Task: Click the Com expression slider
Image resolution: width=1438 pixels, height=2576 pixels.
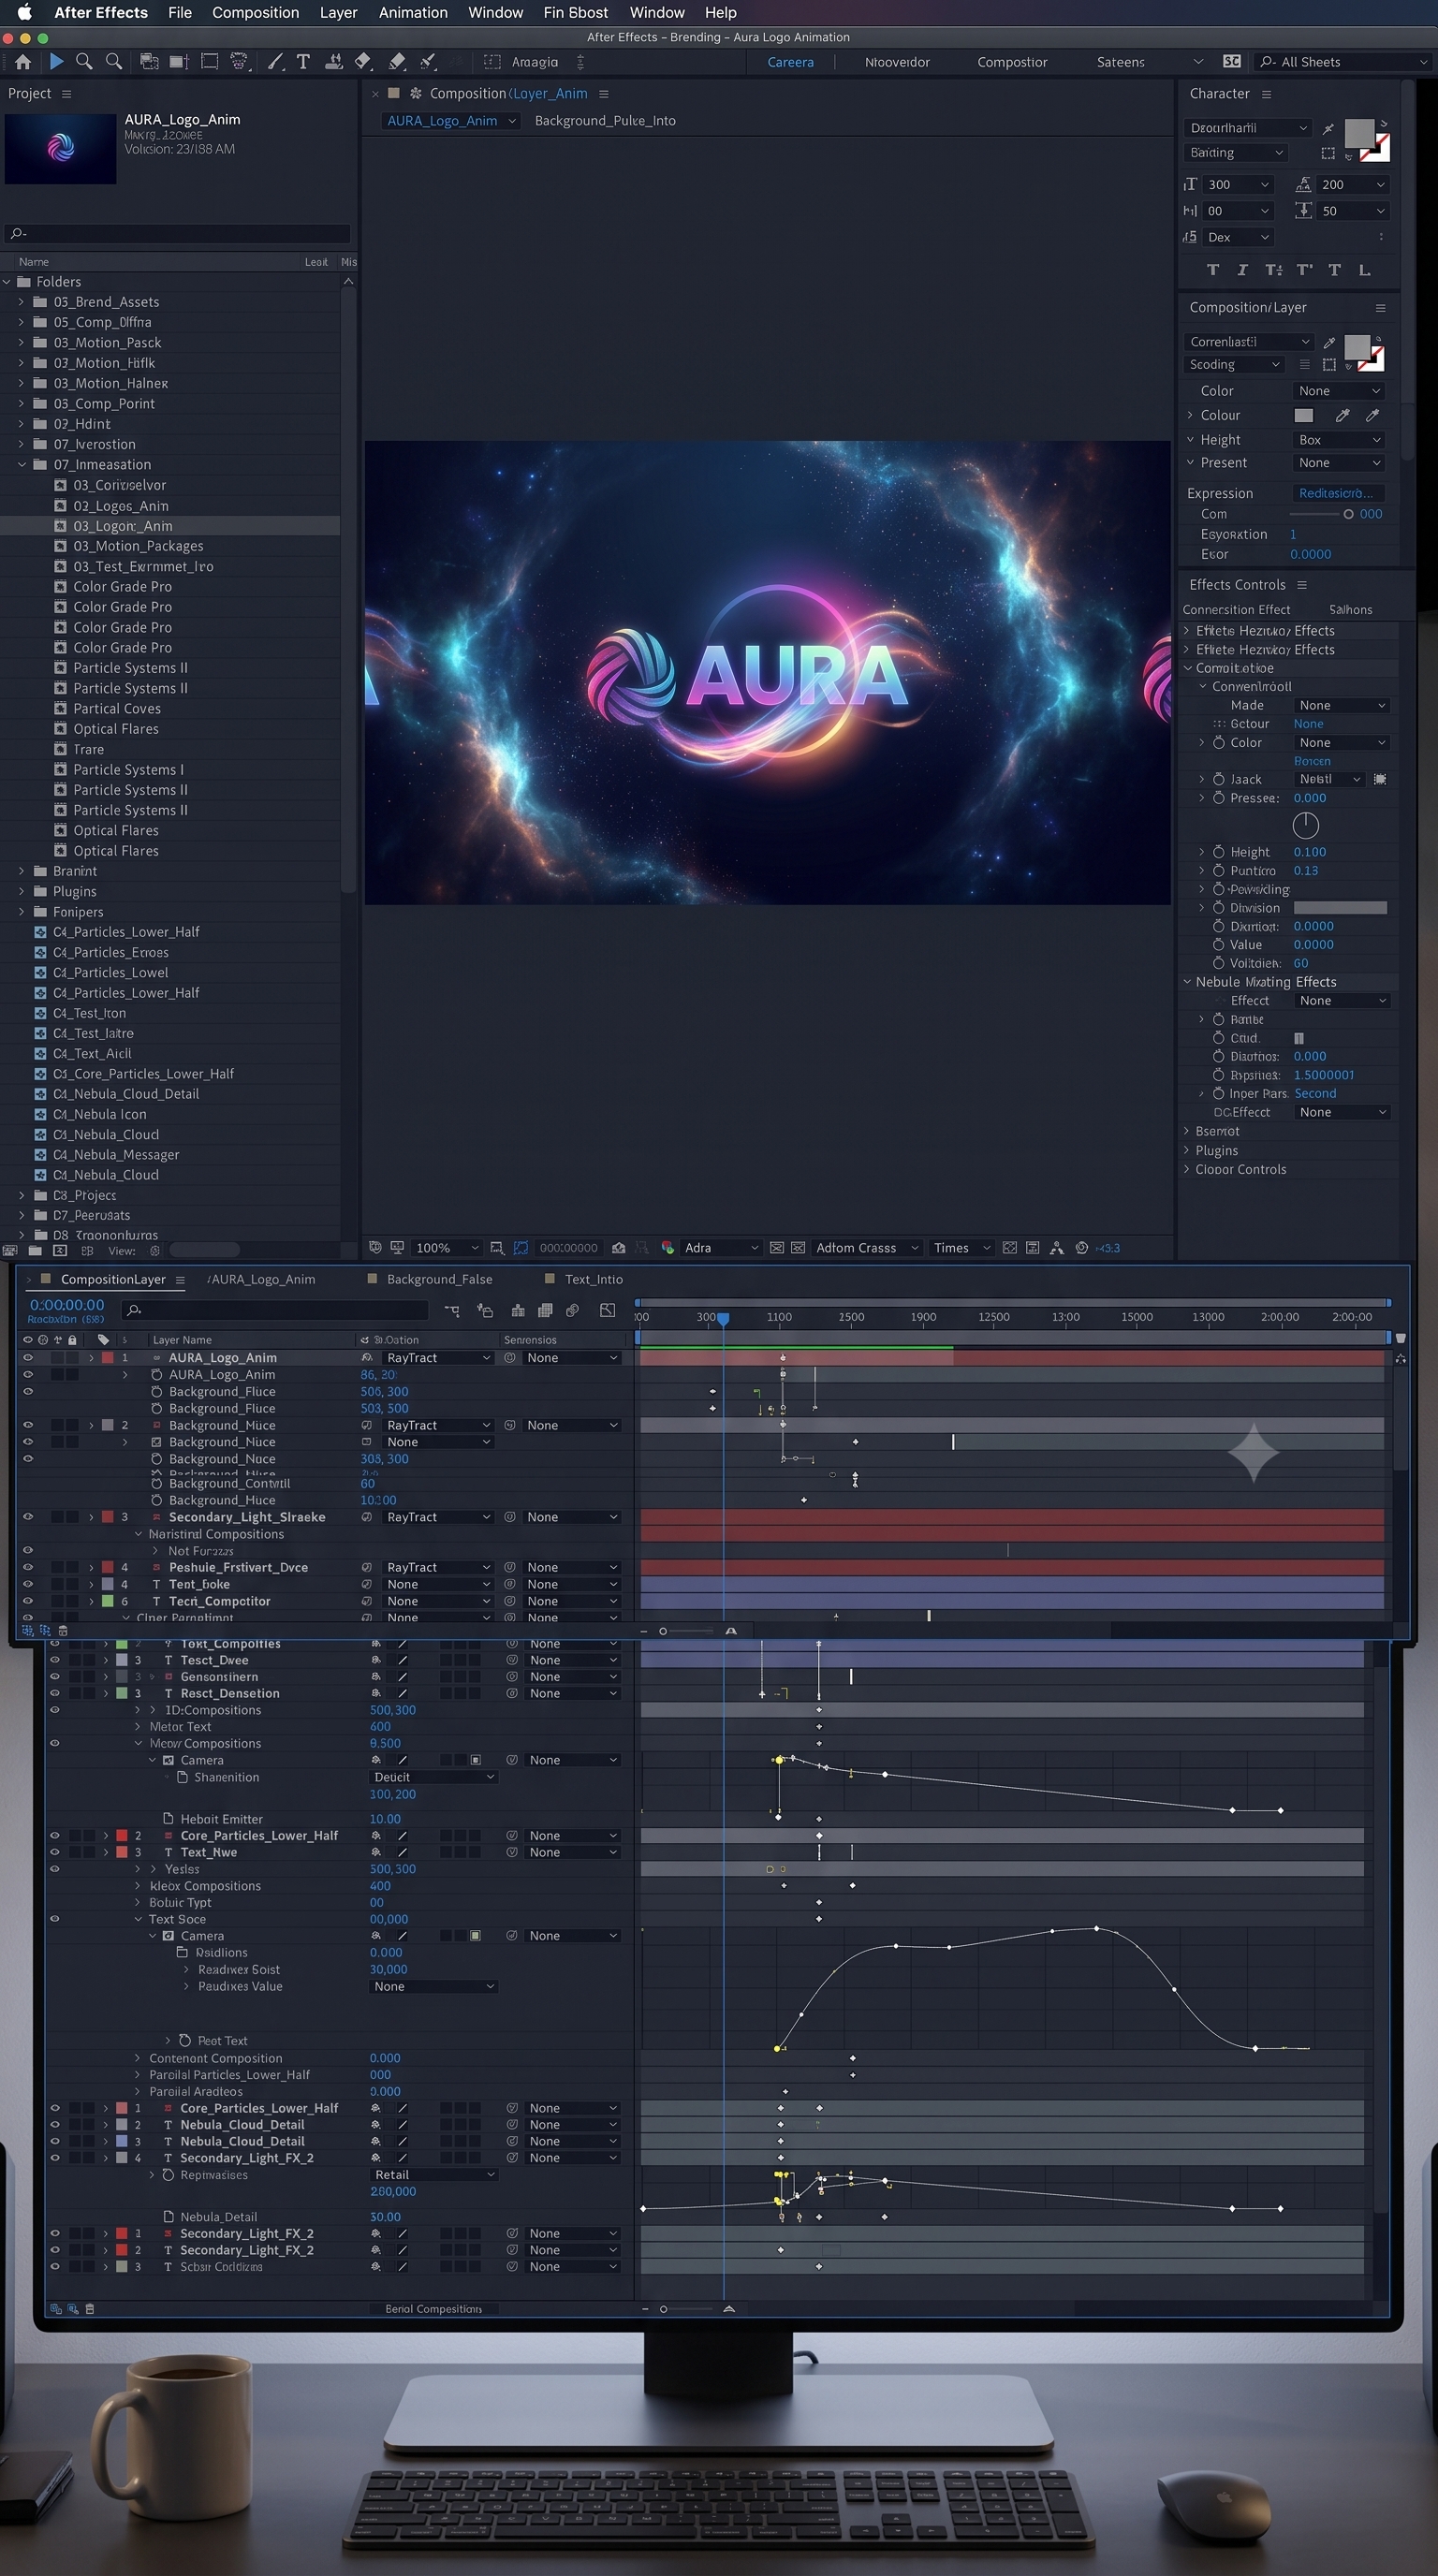Action: (x=1320, y=514)
